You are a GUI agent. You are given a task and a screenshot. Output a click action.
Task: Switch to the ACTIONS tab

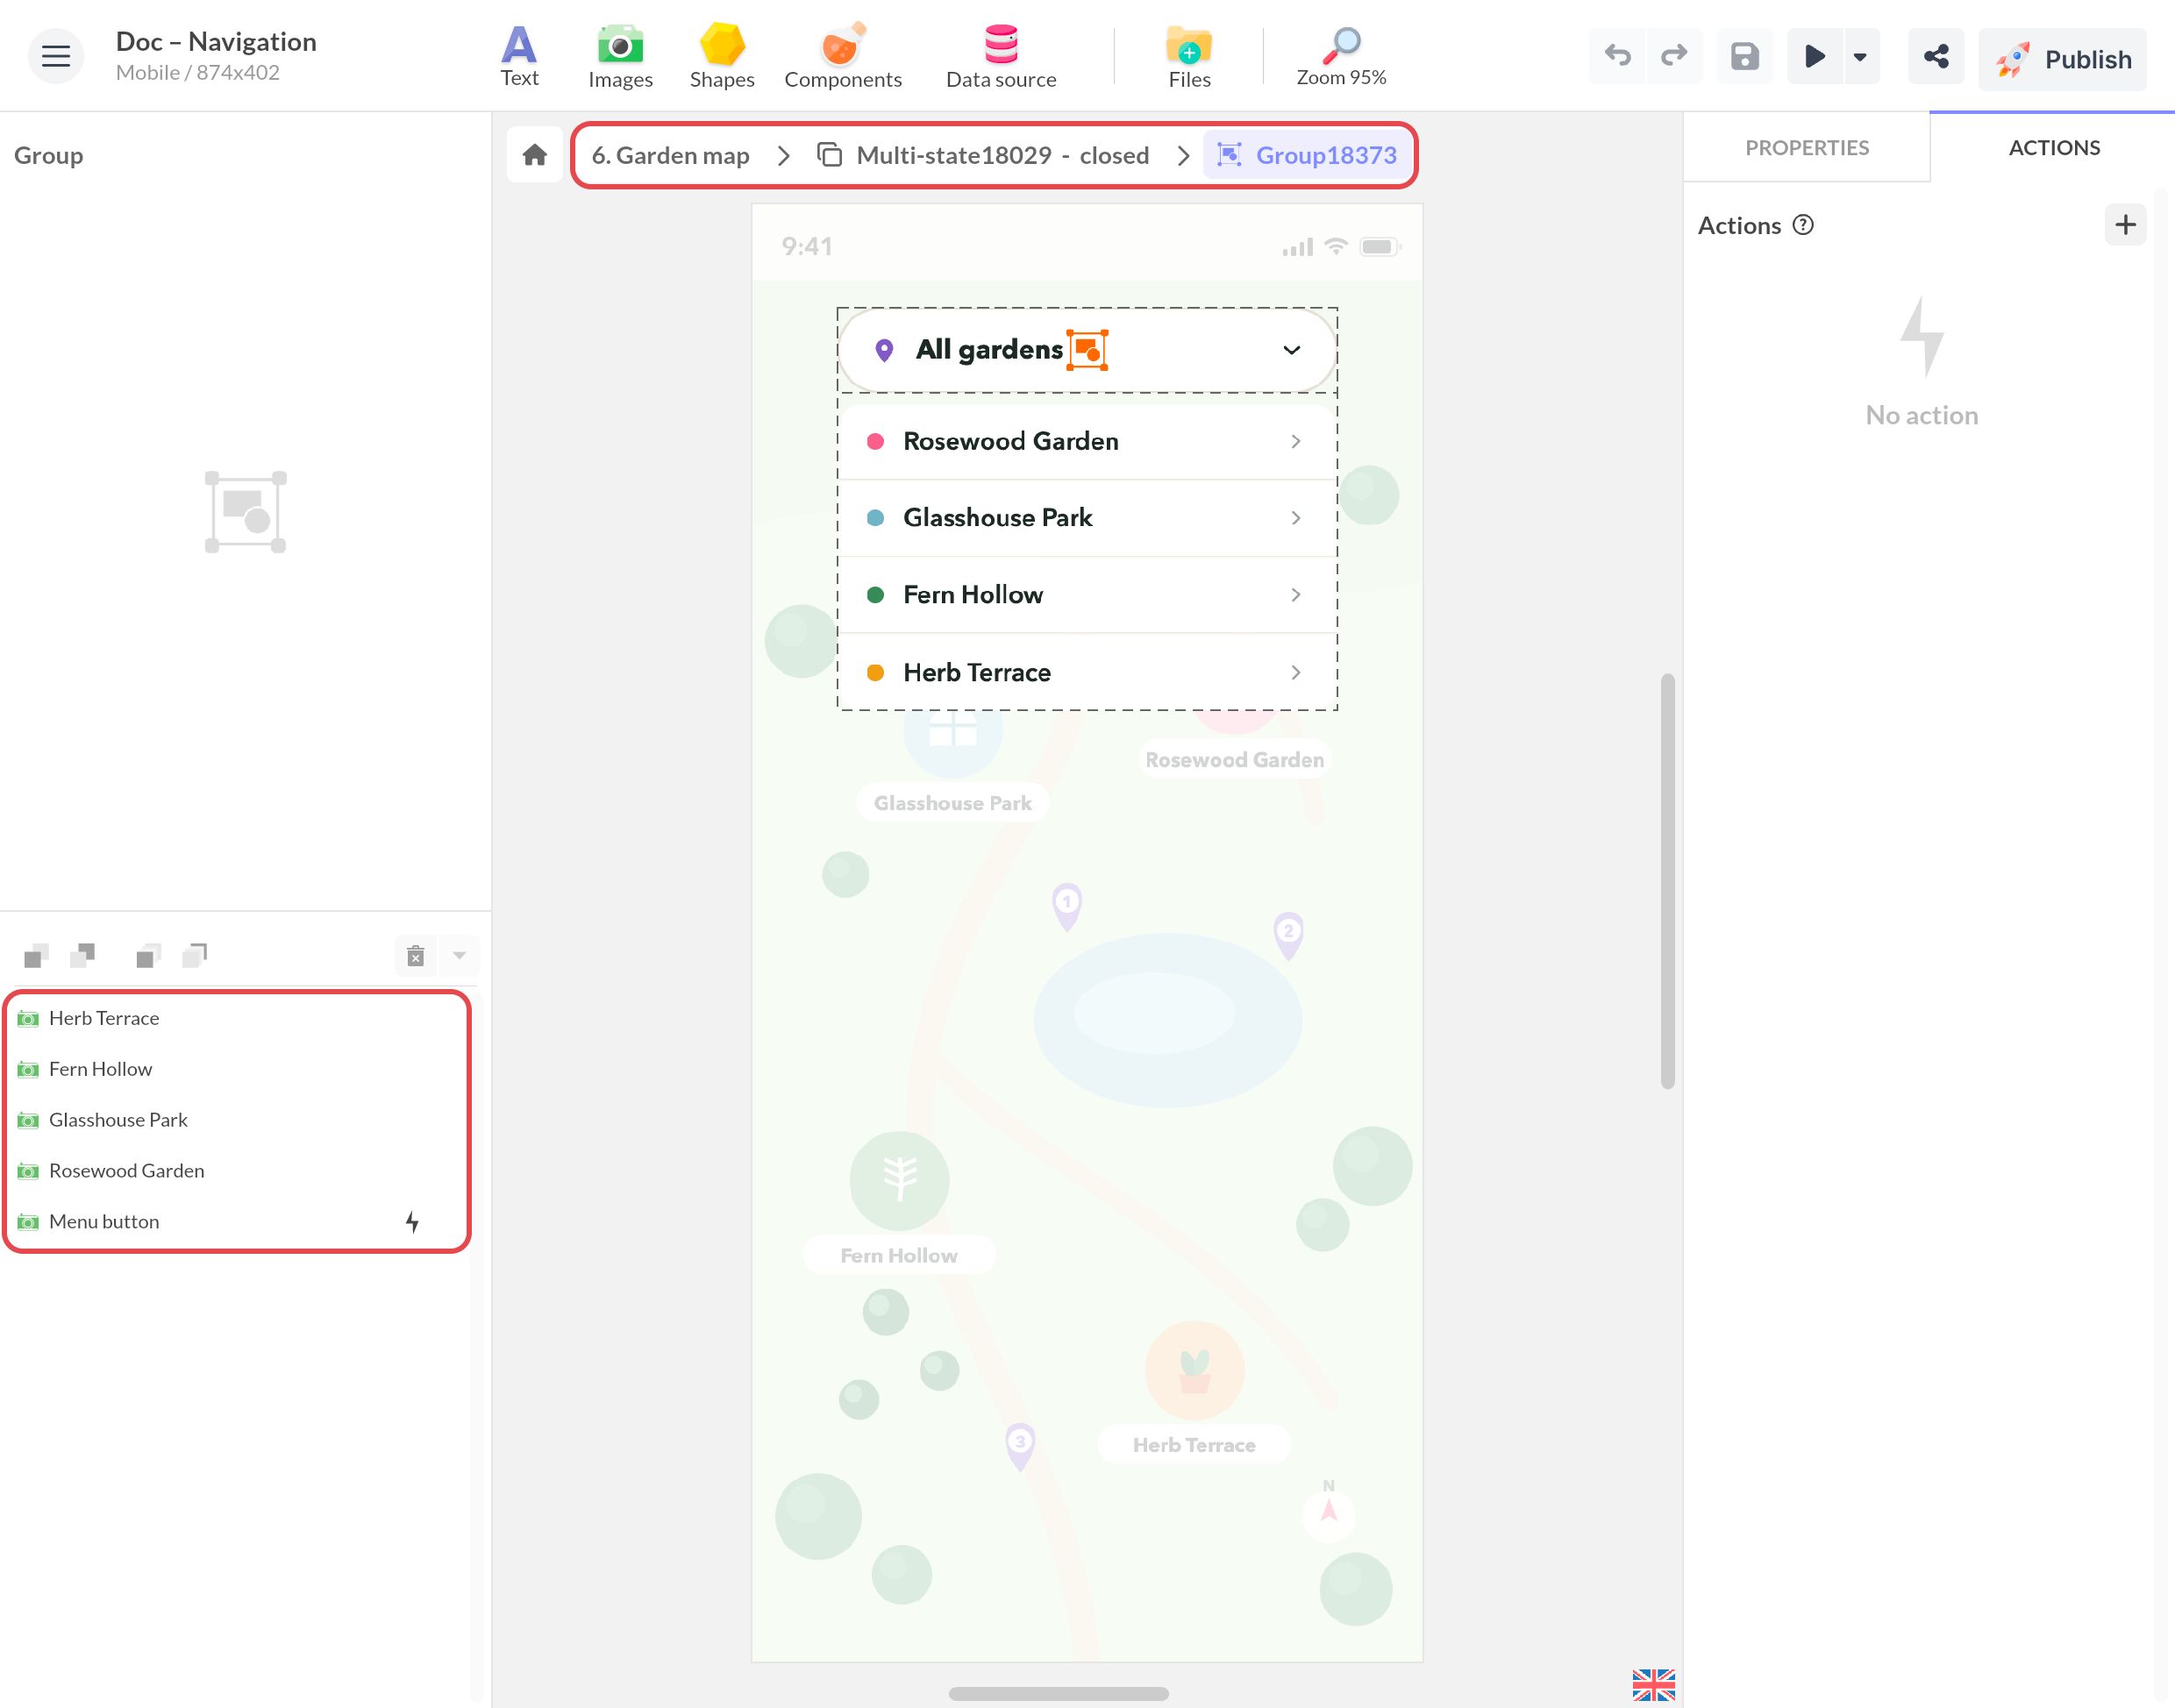tap(2054, 147)
